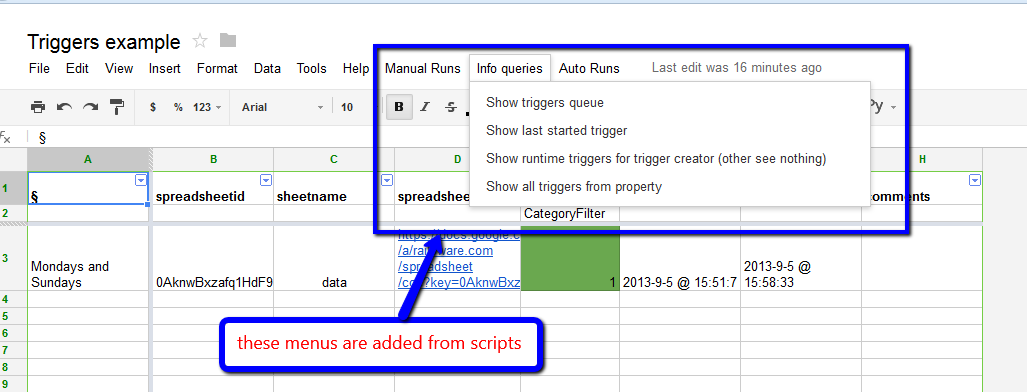Toggle Bold formatting button

(399, 107)
